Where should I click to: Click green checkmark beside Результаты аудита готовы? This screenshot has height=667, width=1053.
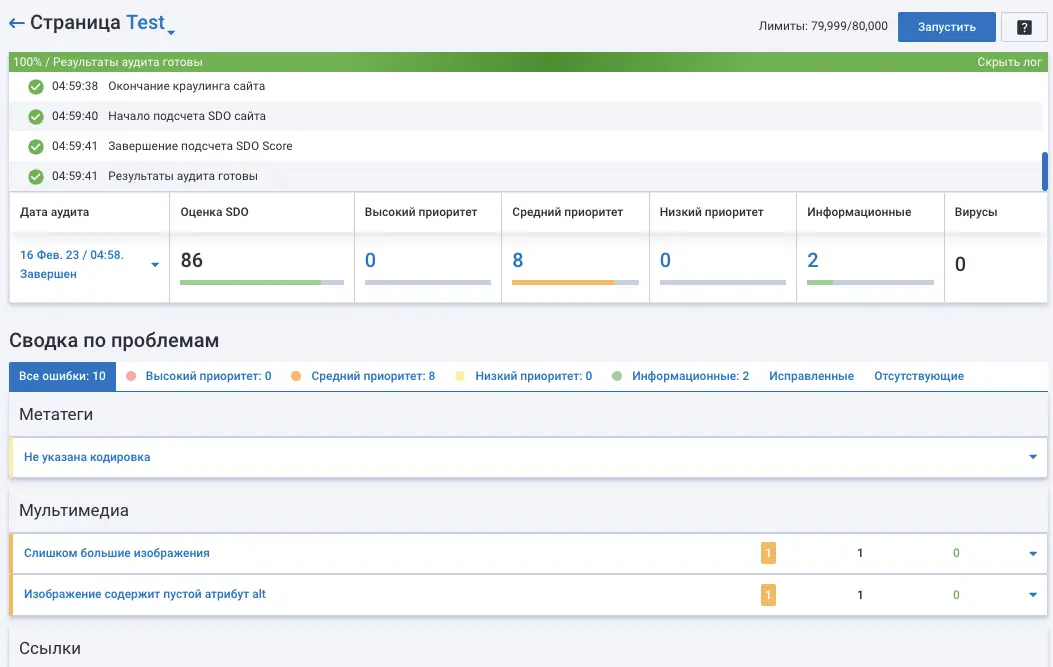pos(36,177)
